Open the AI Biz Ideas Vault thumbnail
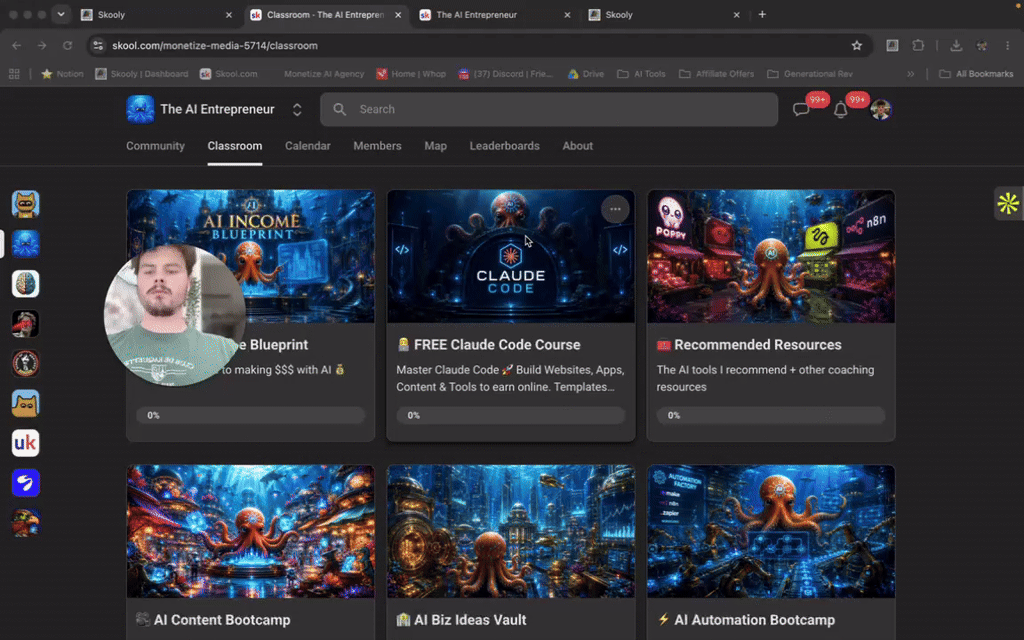 click(511, 532)
